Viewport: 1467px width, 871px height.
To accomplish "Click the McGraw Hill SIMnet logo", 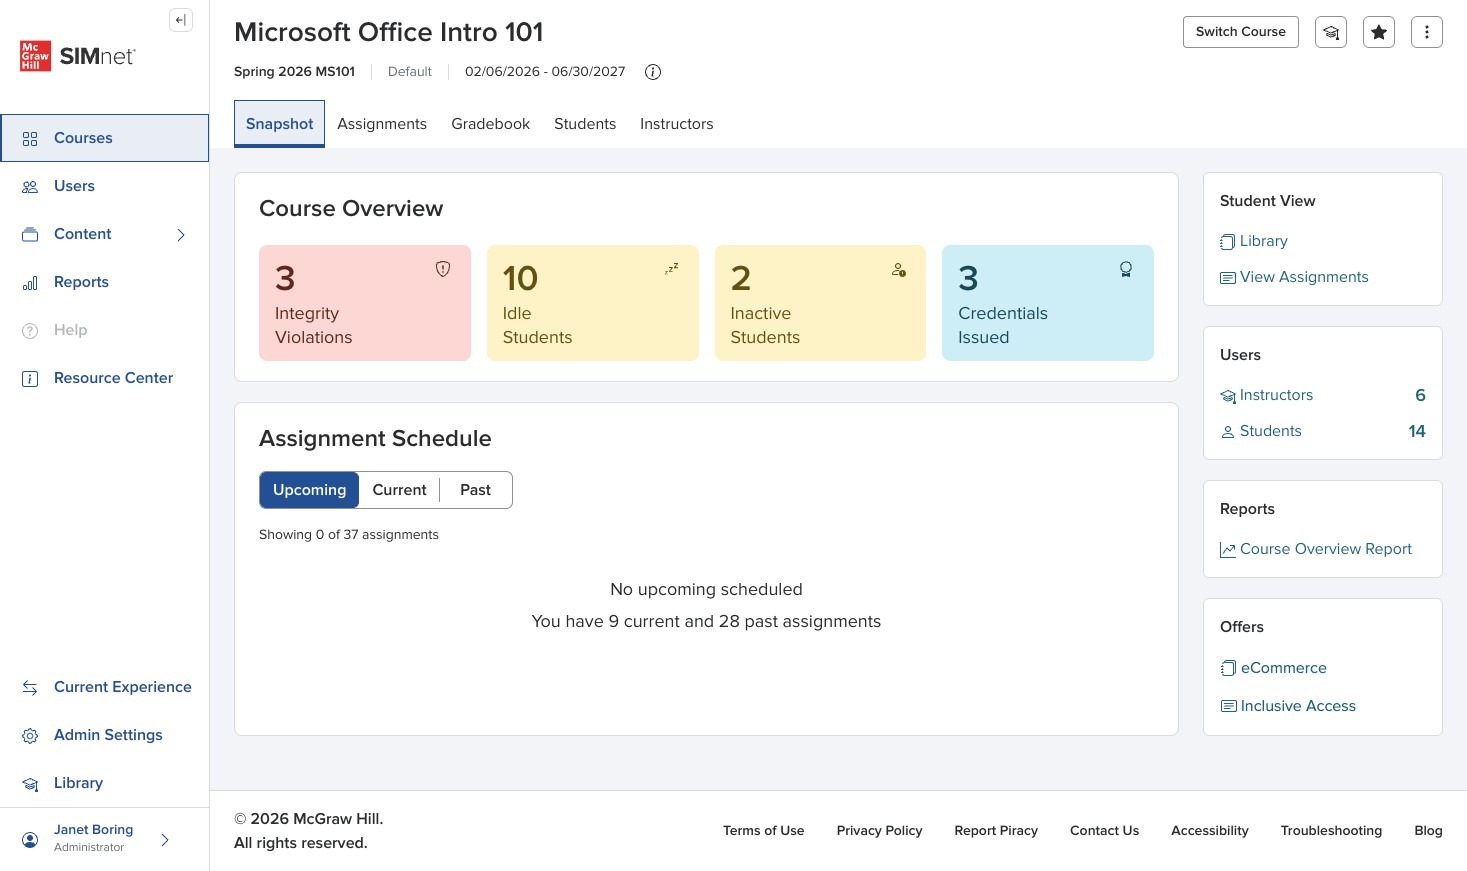I will coord(77,56).
